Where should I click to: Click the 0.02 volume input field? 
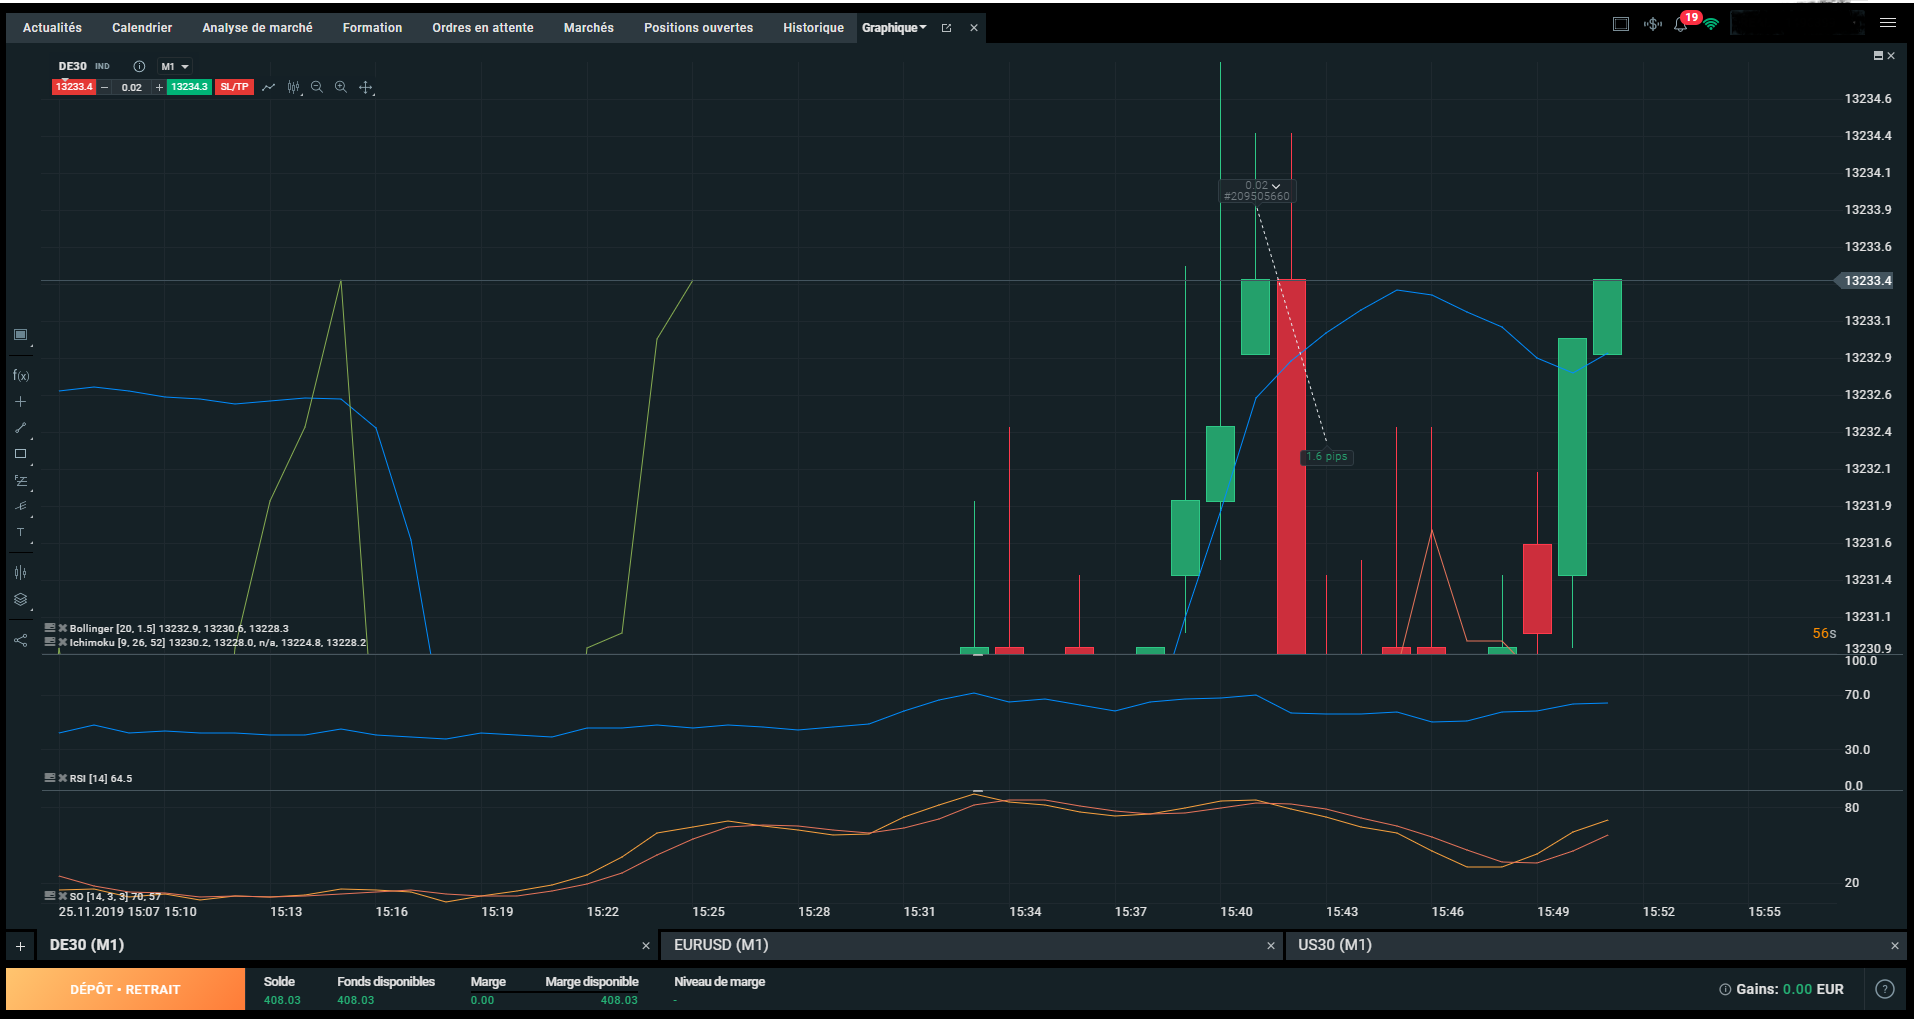click(x=132, y=87)
